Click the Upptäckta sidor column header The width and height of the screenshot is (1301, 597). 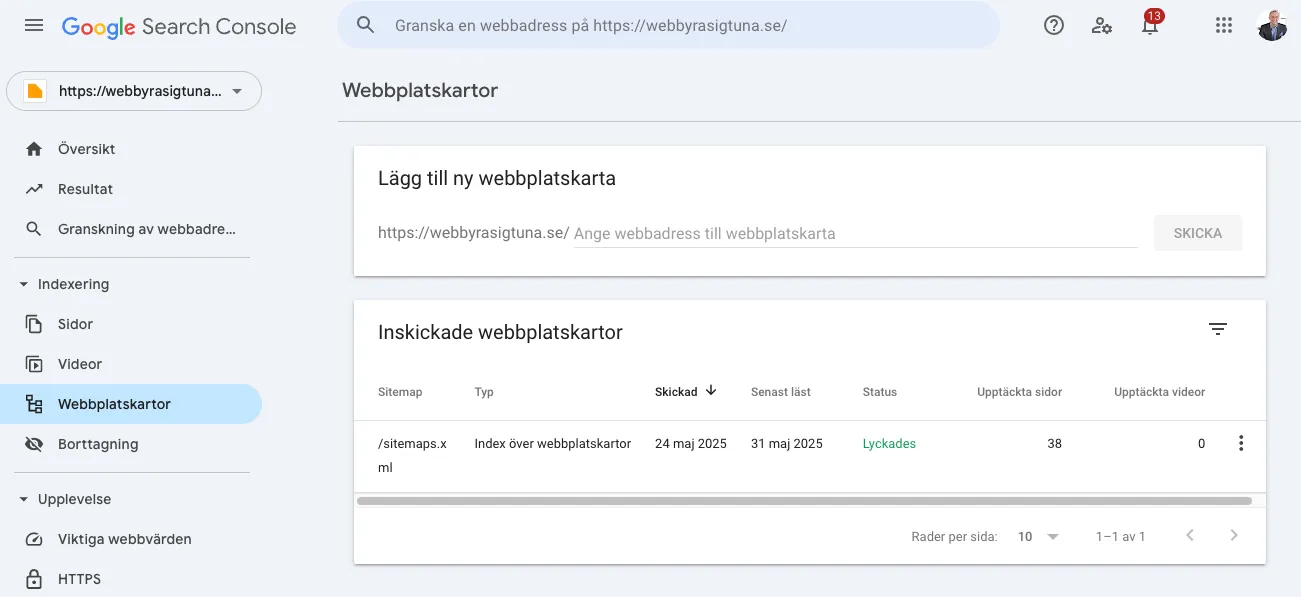click(x=1019, y=392)
